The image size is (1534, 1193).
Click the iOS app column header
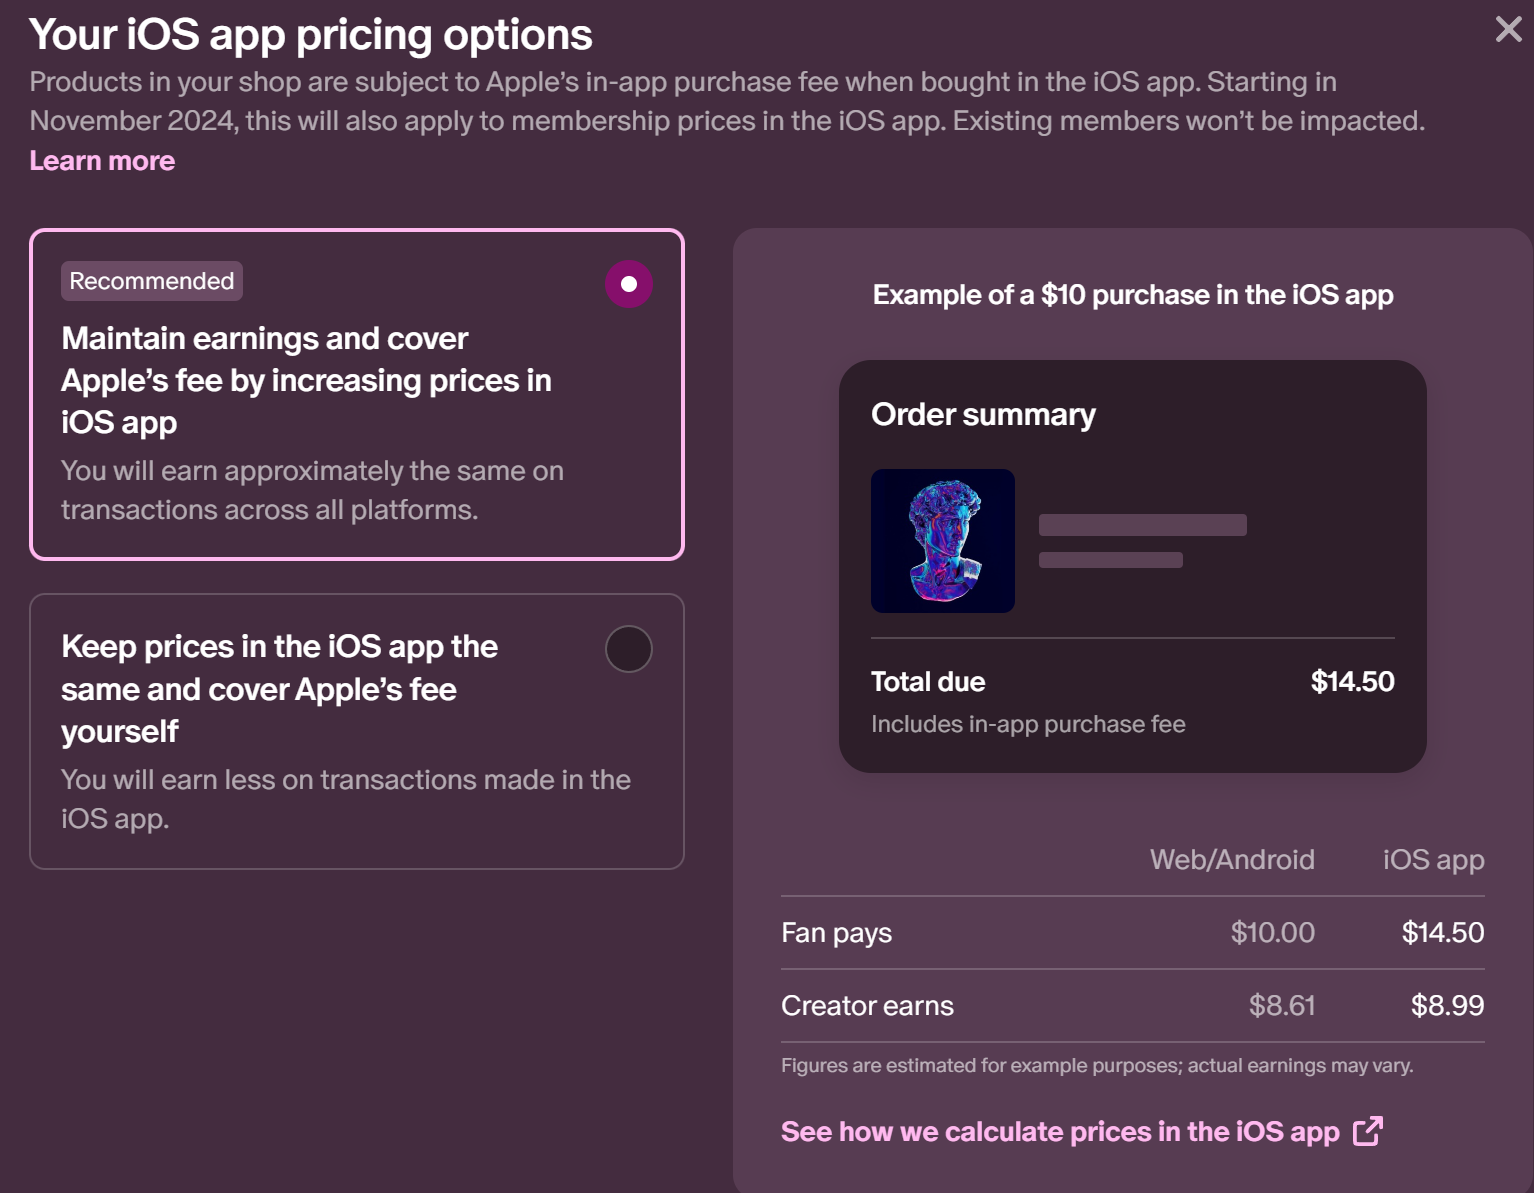[1433, 860]
